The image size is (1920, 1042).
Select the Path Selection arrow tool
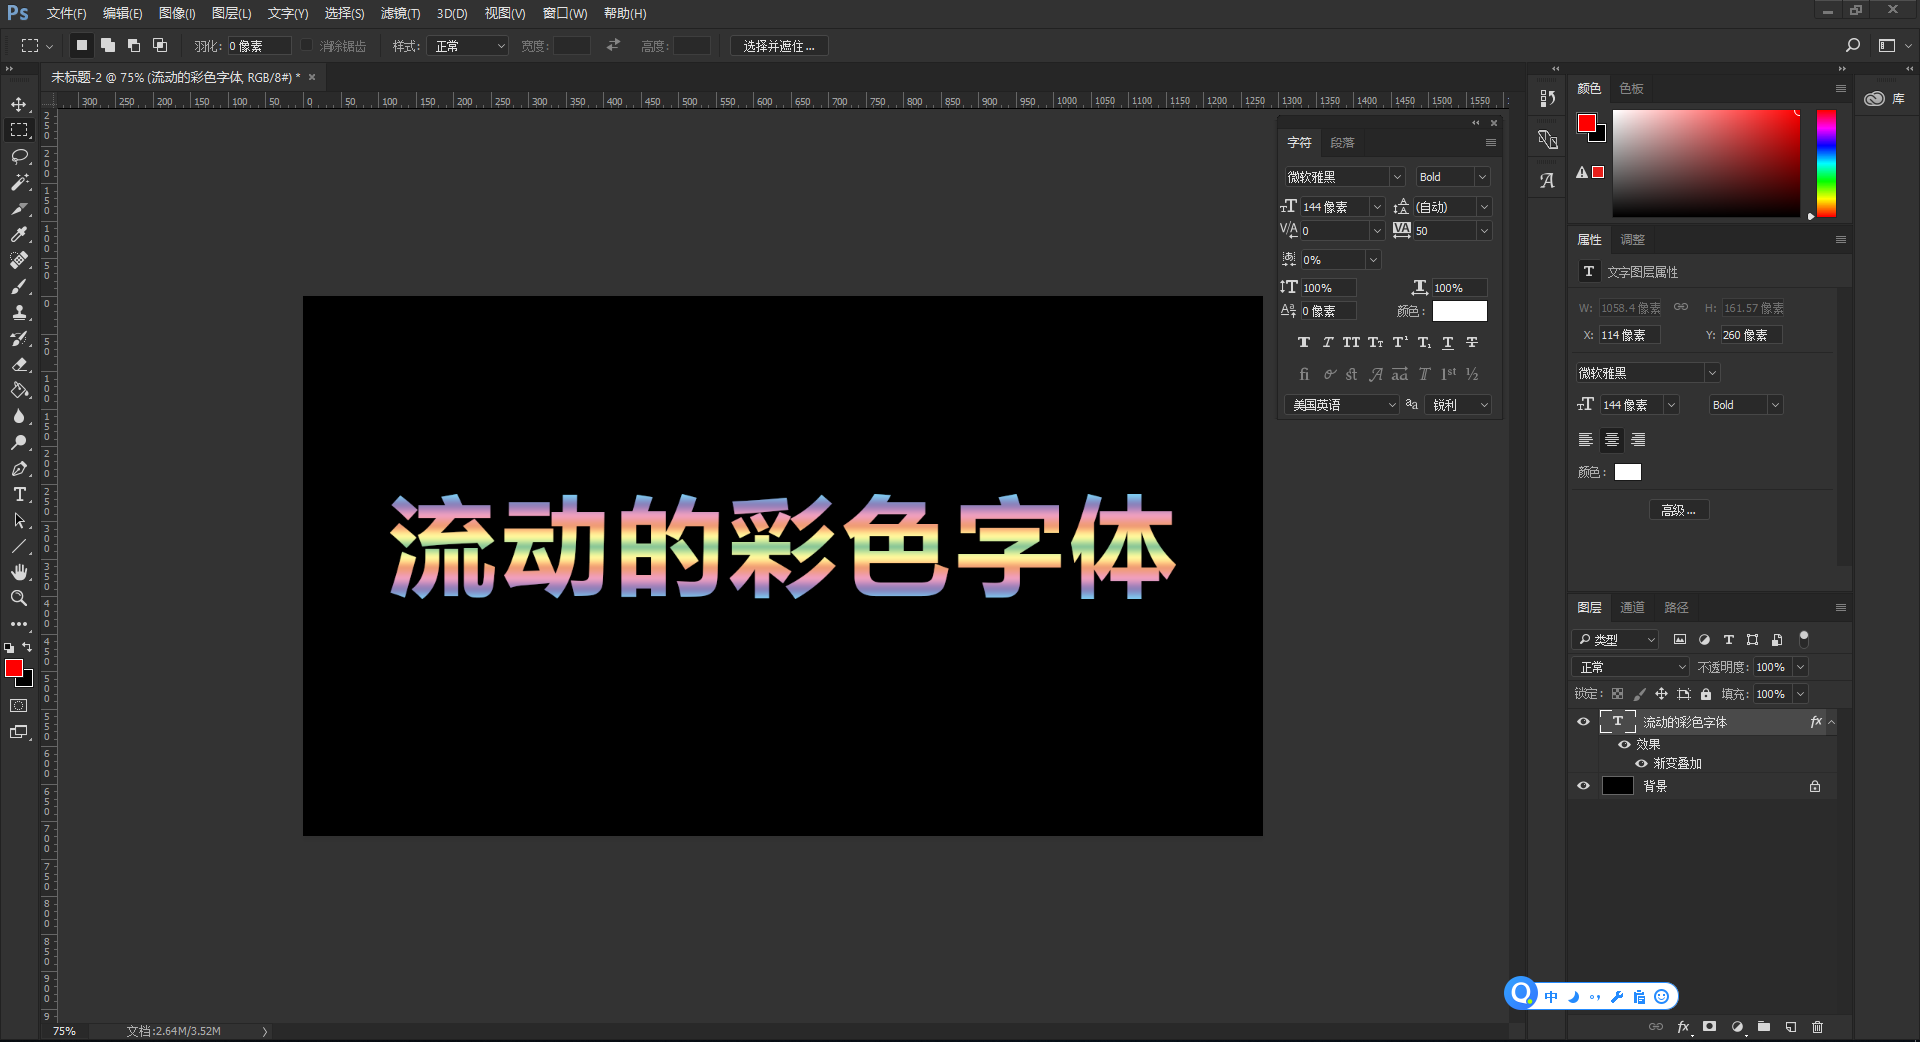pos(19,520)
